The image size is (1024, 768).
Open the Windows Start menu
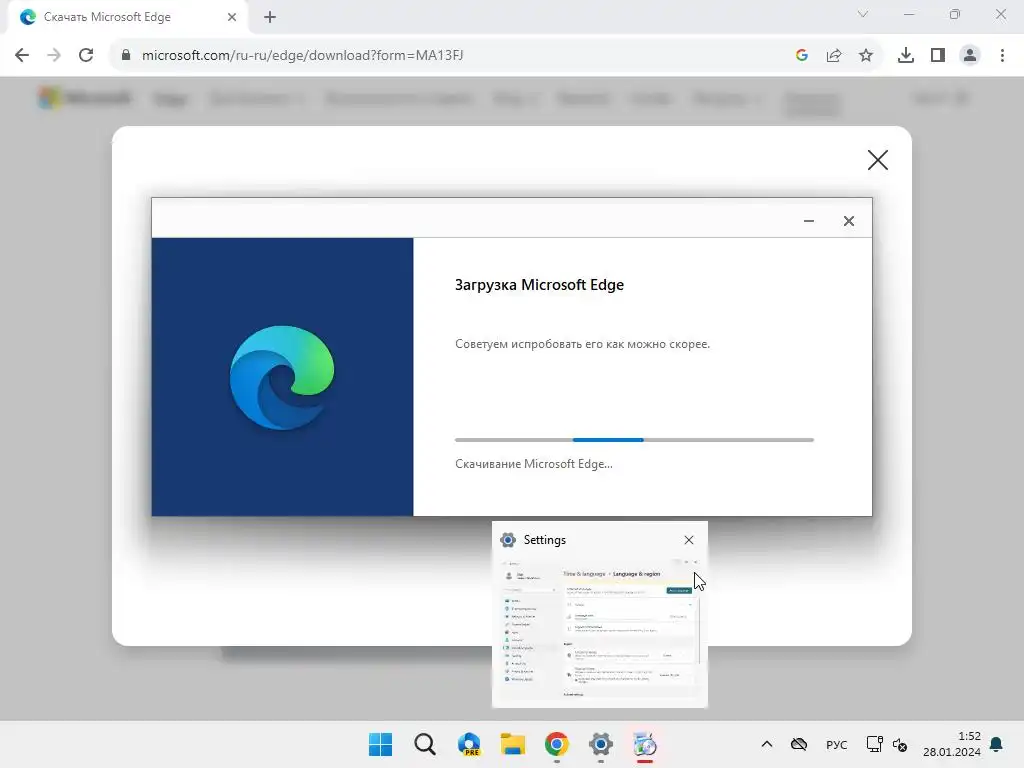[381, 744]
